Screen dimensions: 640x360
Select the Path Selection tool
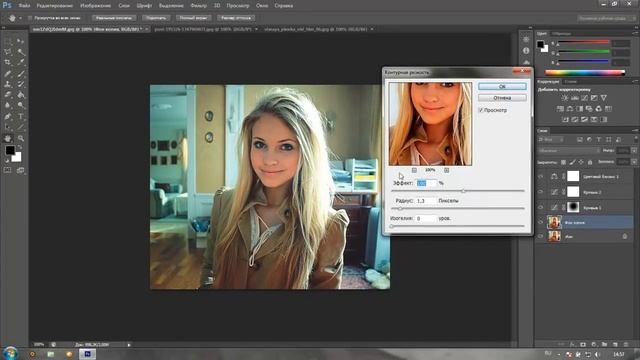click(8, 127)
